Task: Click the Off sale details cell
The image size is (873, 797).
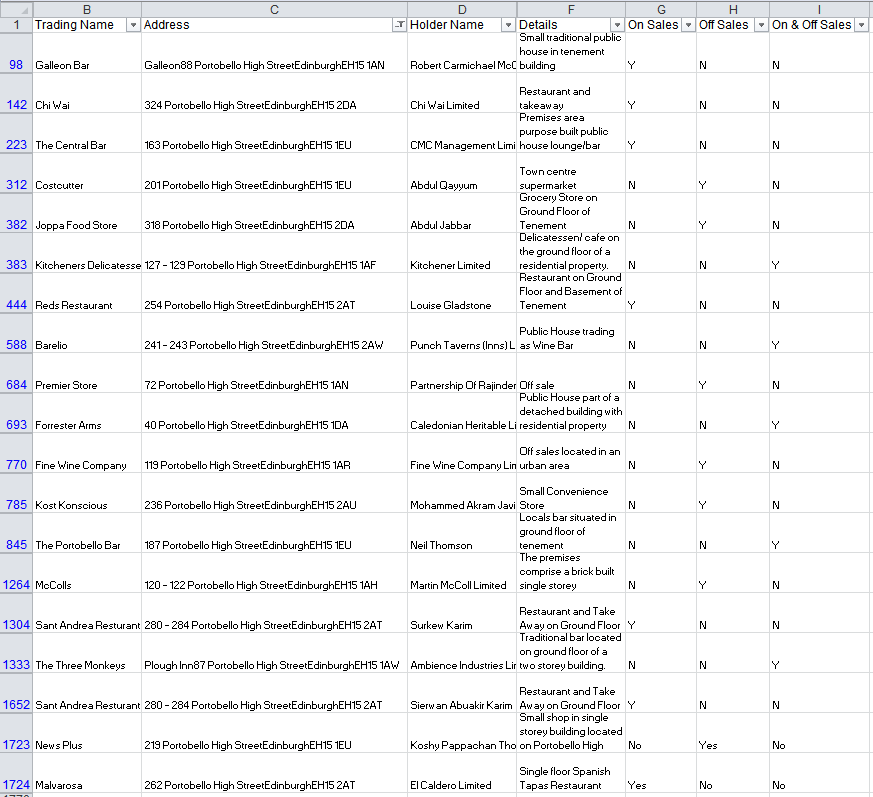Action: tap(571, 373)
